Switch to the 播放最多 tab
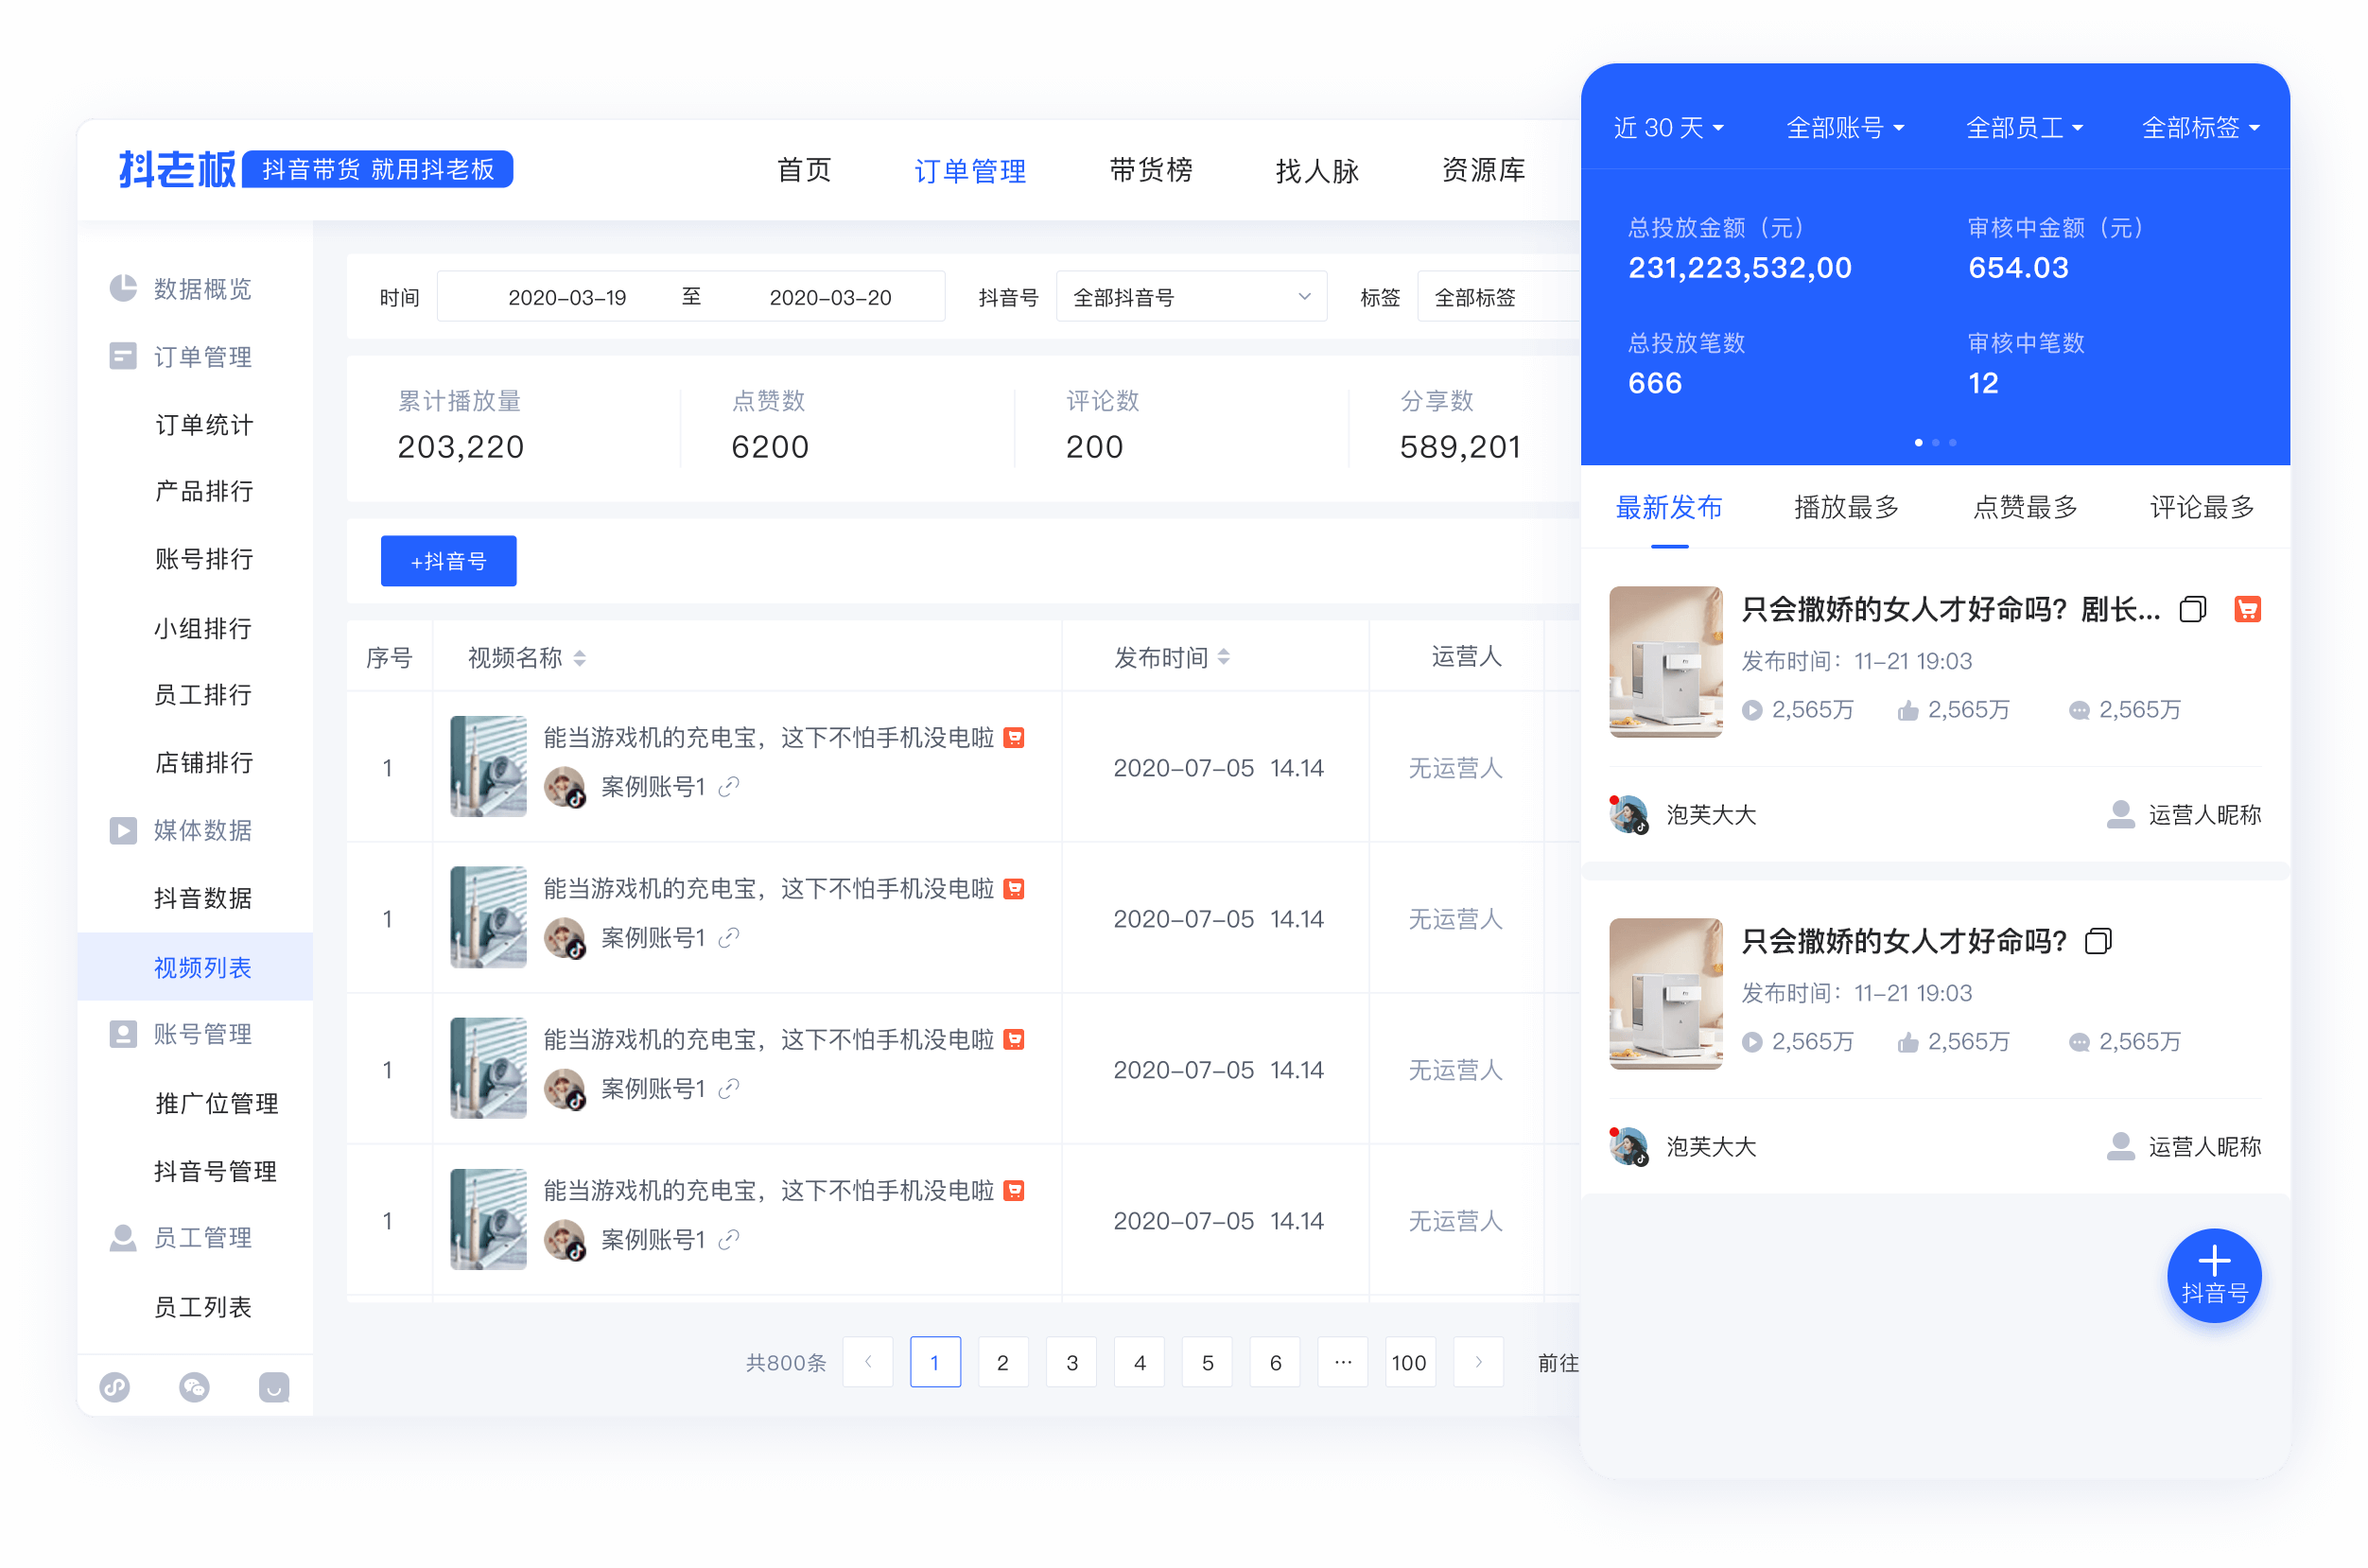This screenshot has height=1568, width=2368. point(1845,508)
